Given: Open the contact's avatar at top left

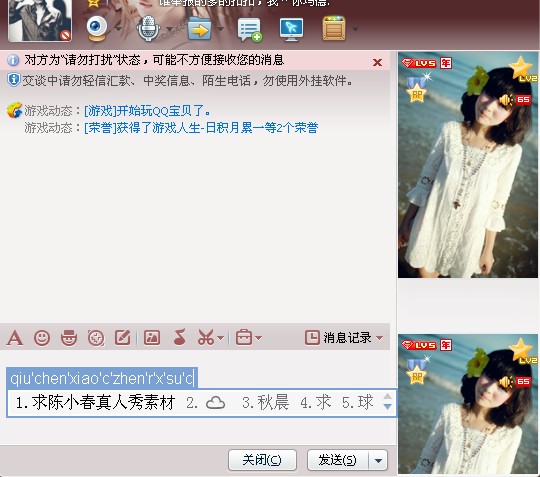Looking at the screenshot, I should click(x=40, y=20).
